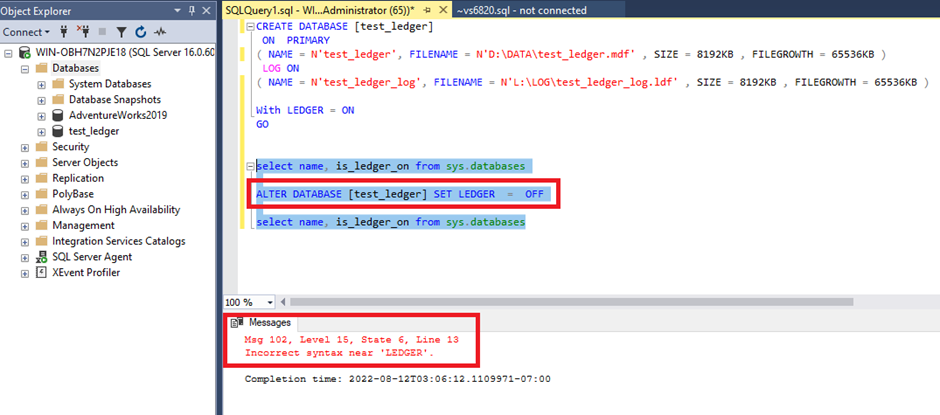
Task: Expand the Replication node
Action: [25, 179]
